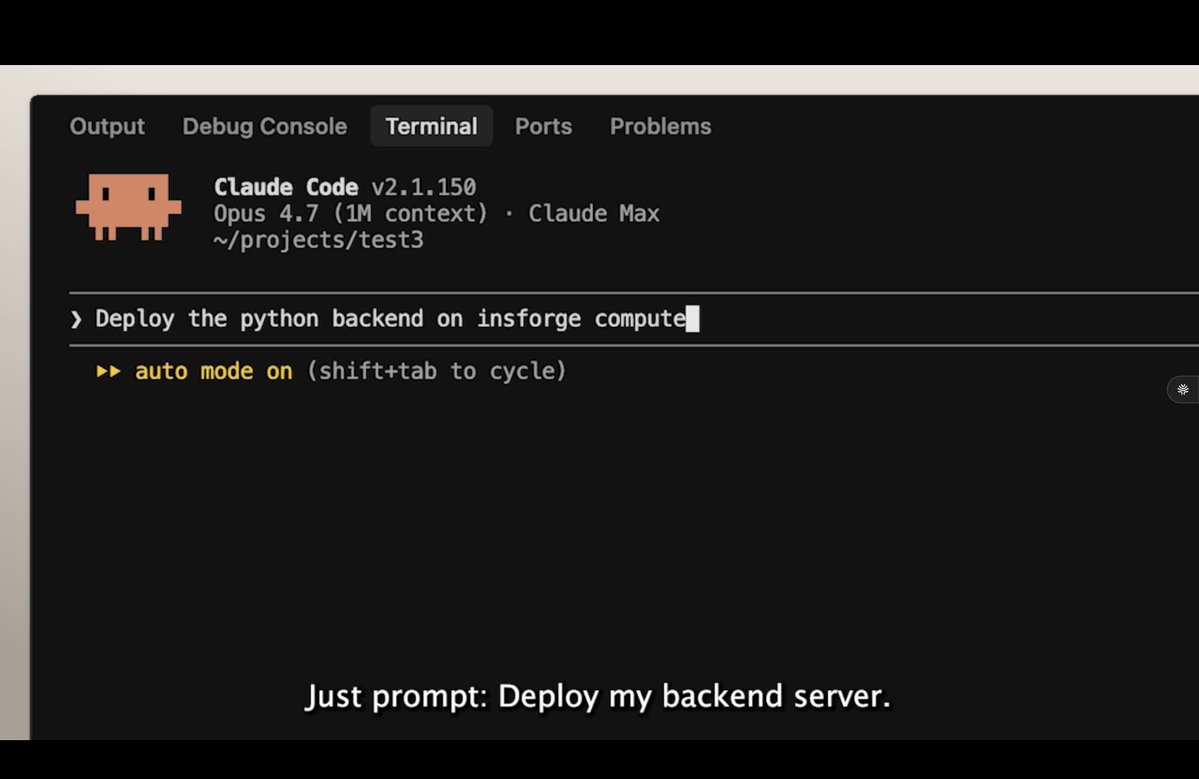This screenshot has width=1199, height=779.
Task: Click the prompt chevron before Deploy
Action: (x=76, y=319)
